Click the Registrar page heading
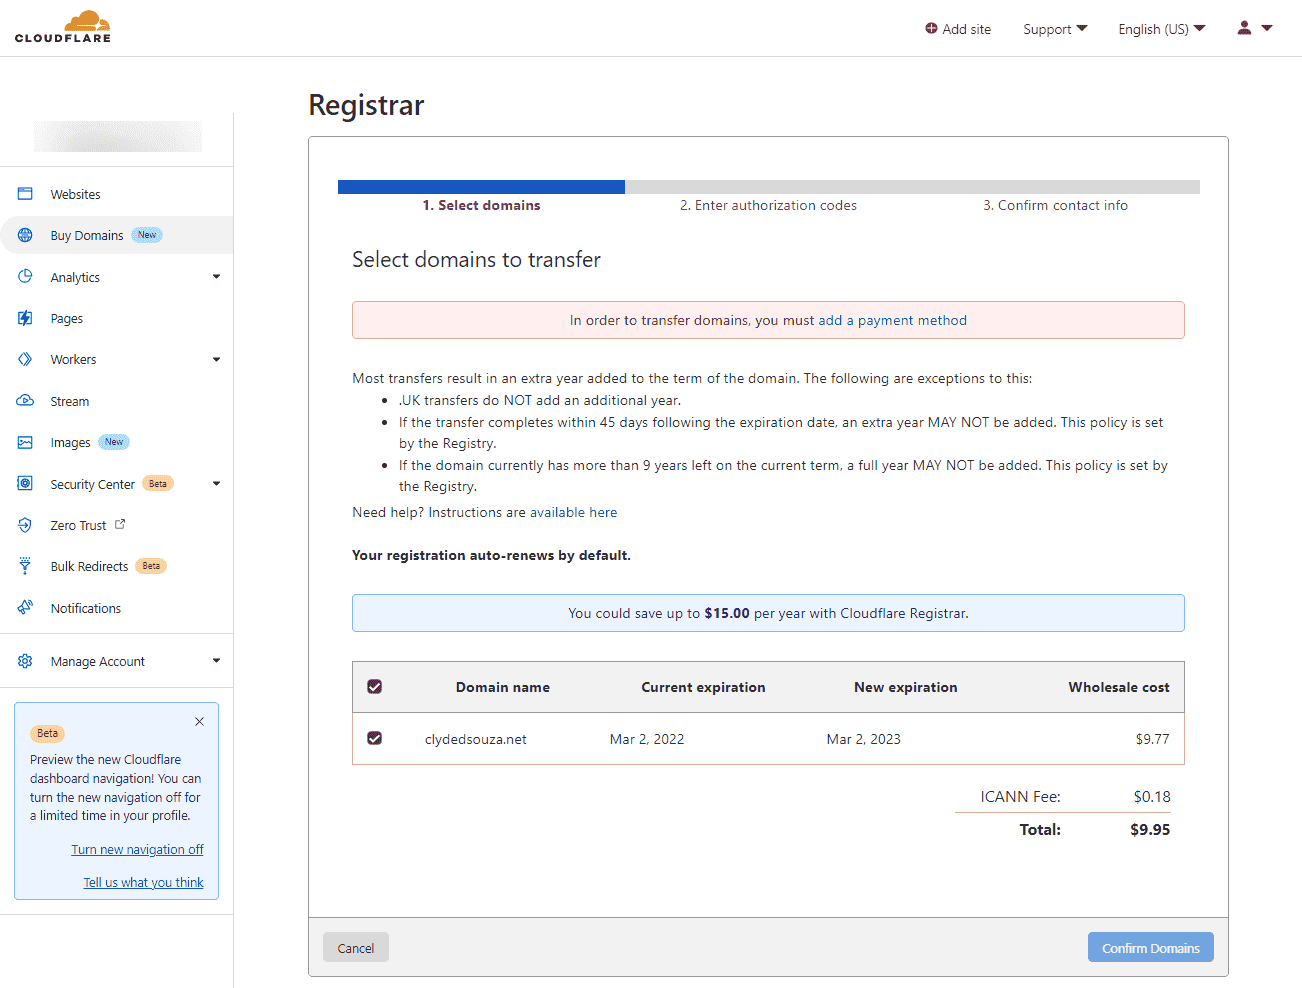The width and height of the screenshot is (1302, 988). click(x=366, y=105)
